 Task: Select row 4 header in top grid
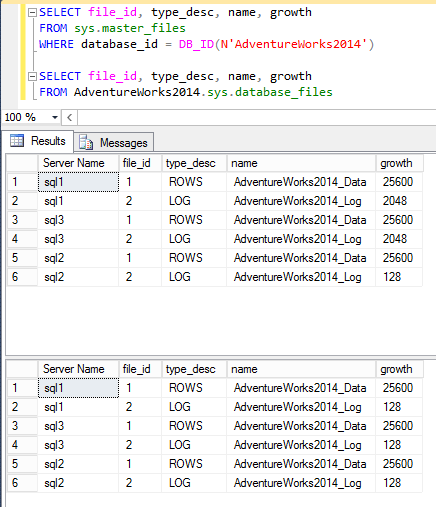point(22,239)
